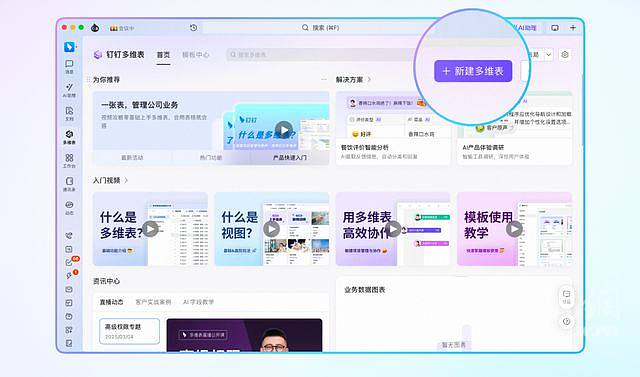Click the 新建多维表 button
Viewport: 640px width, 377px height.
[x=473, y=71]
